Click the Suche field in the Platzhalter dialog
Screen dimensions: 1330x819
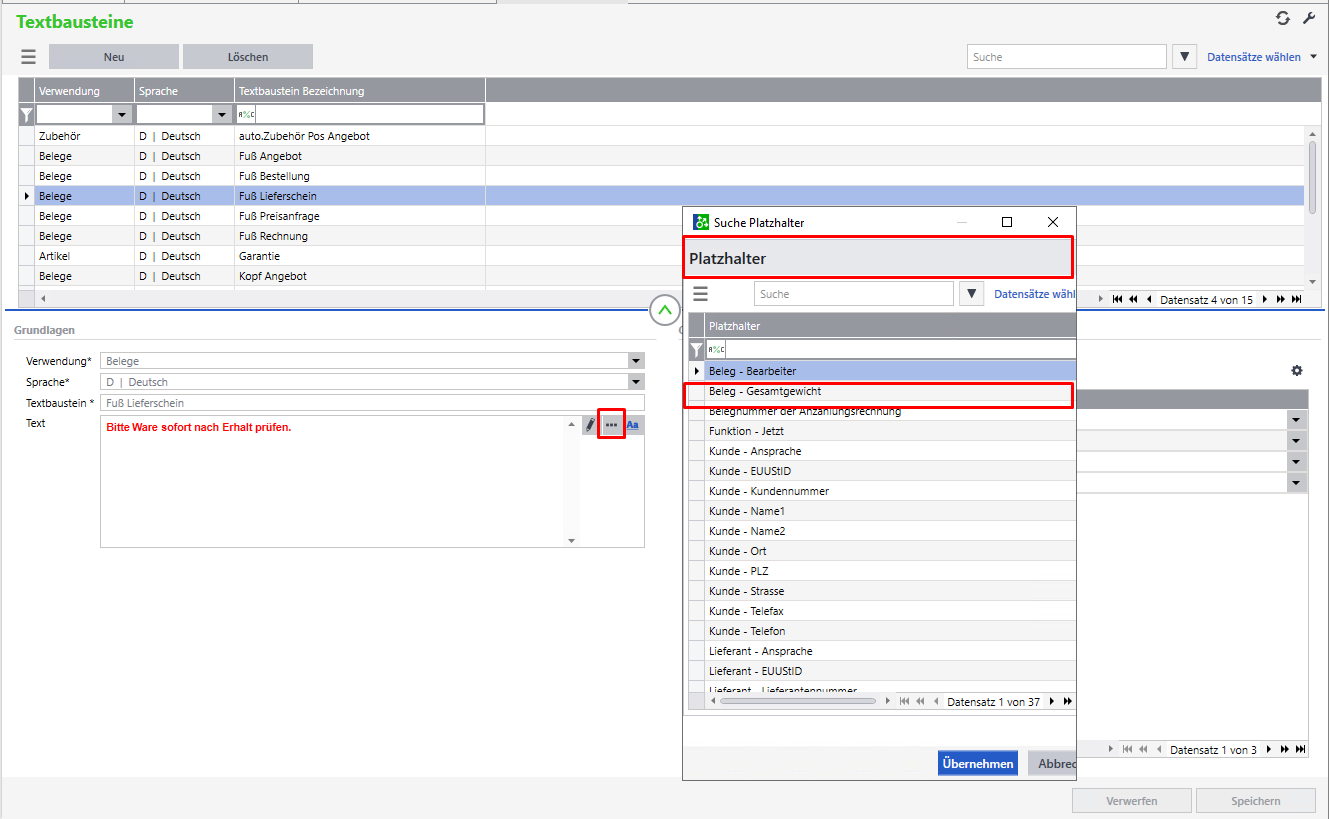coord(853,294)
